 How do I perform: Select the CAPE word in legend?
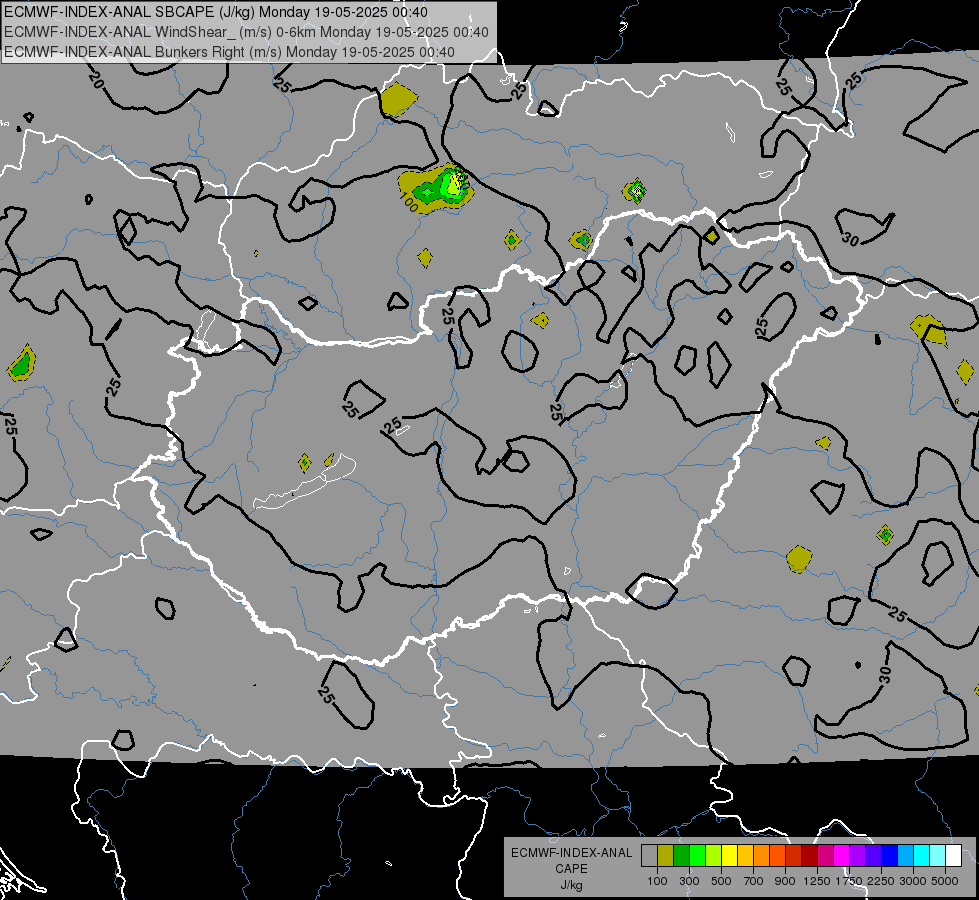tap(571, 869)
